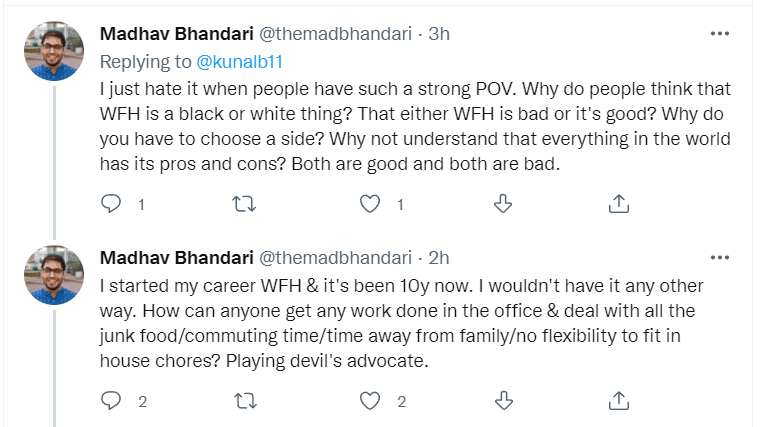Like the second tweet about 10y WFH
Image resolution: width=765 pixels, height=427 pixels.
pyautogui.click(x=371, y=401)
